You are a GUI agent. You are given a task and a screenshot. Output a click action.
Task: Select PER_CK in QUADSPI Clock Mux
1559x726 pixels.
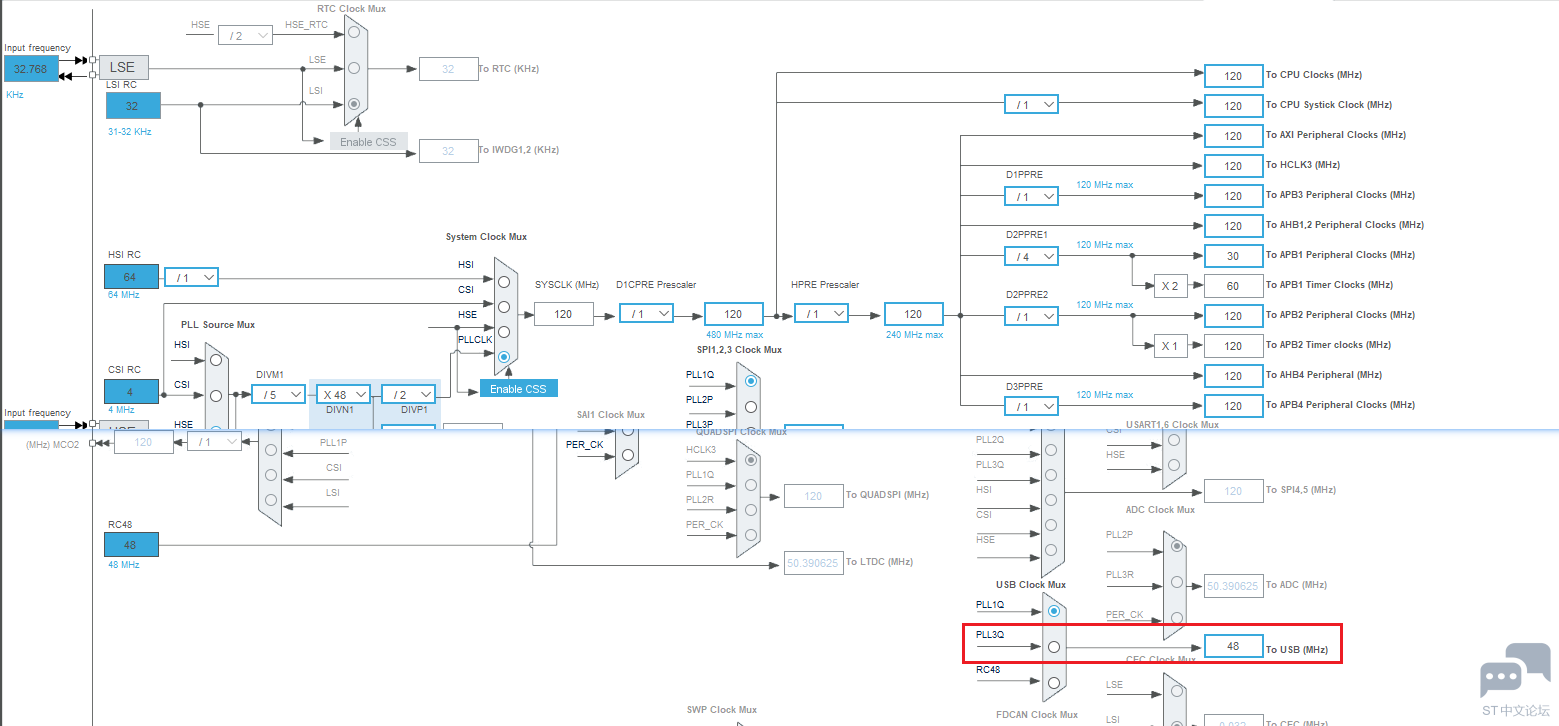pos(751,535)
